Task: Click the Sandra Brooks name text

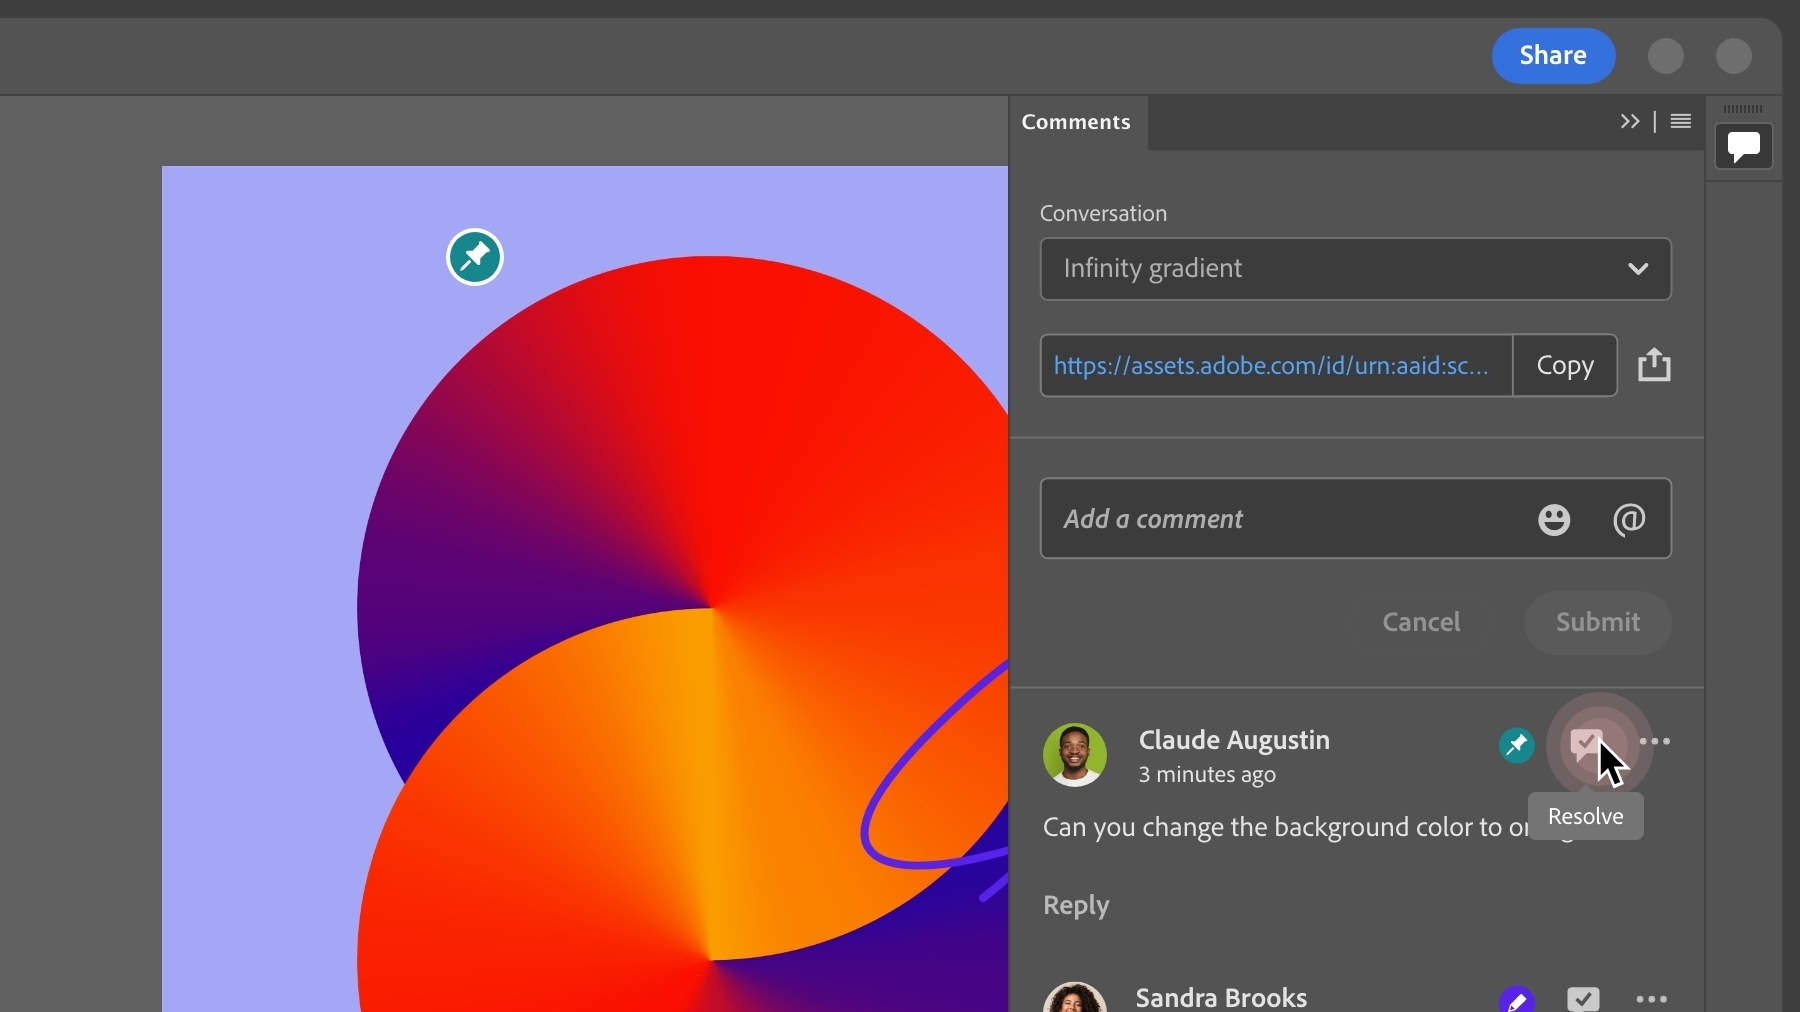Action: click(x=1221, y=998)
